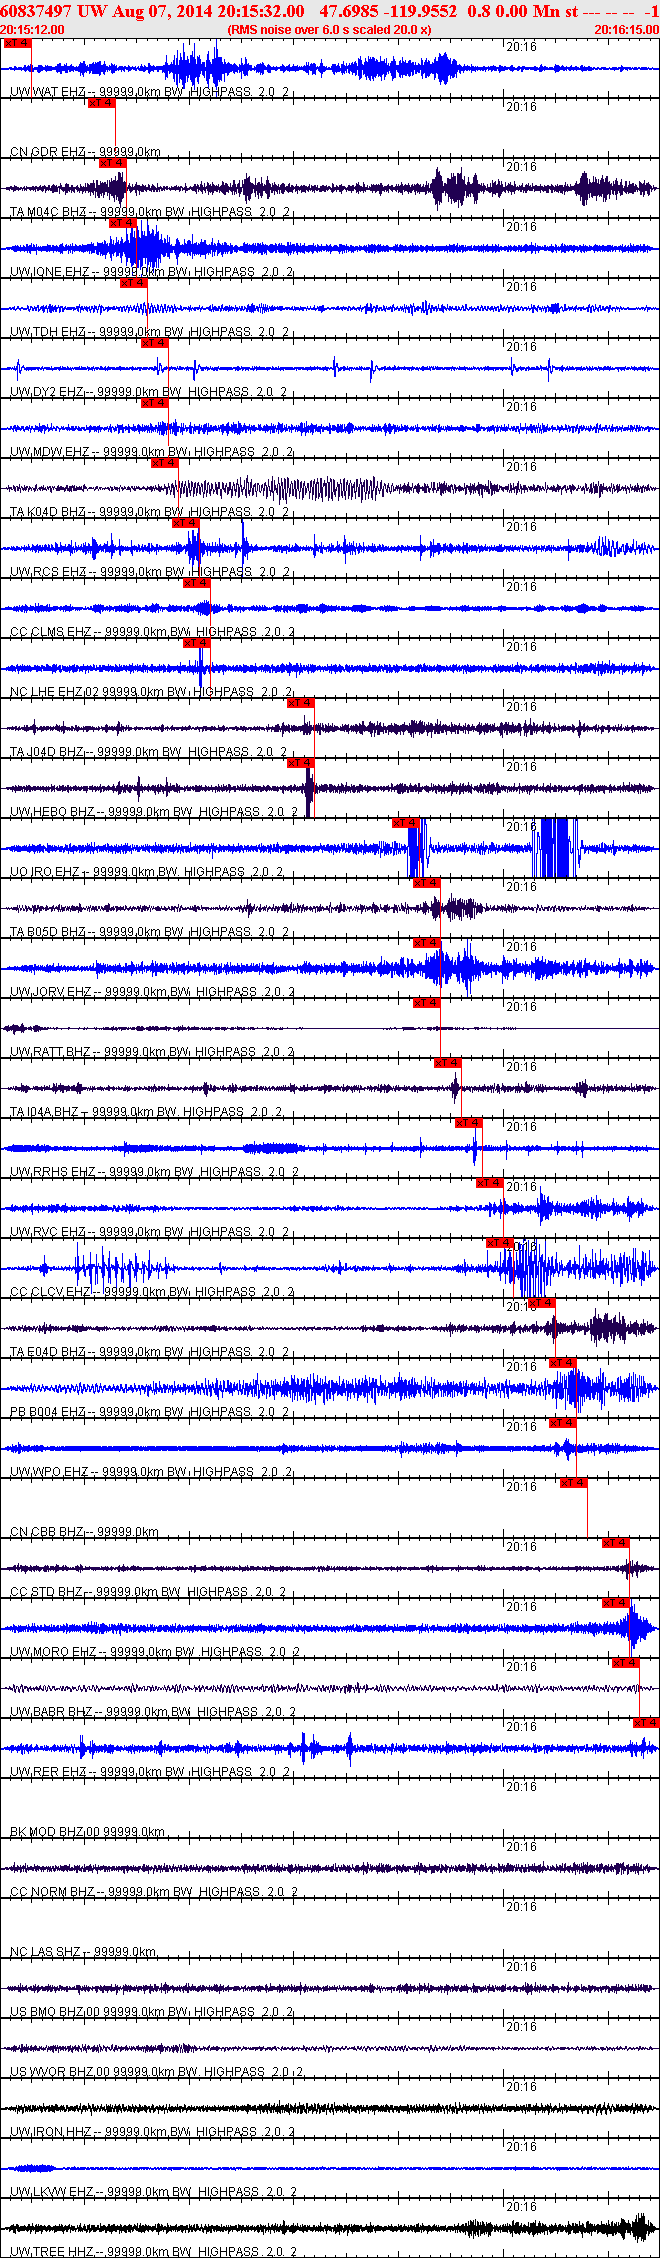This screenshot has height=2258, width=660.
Task: Click the pick marker on the TA.K04D trace
Action: (x=164, y=463)
